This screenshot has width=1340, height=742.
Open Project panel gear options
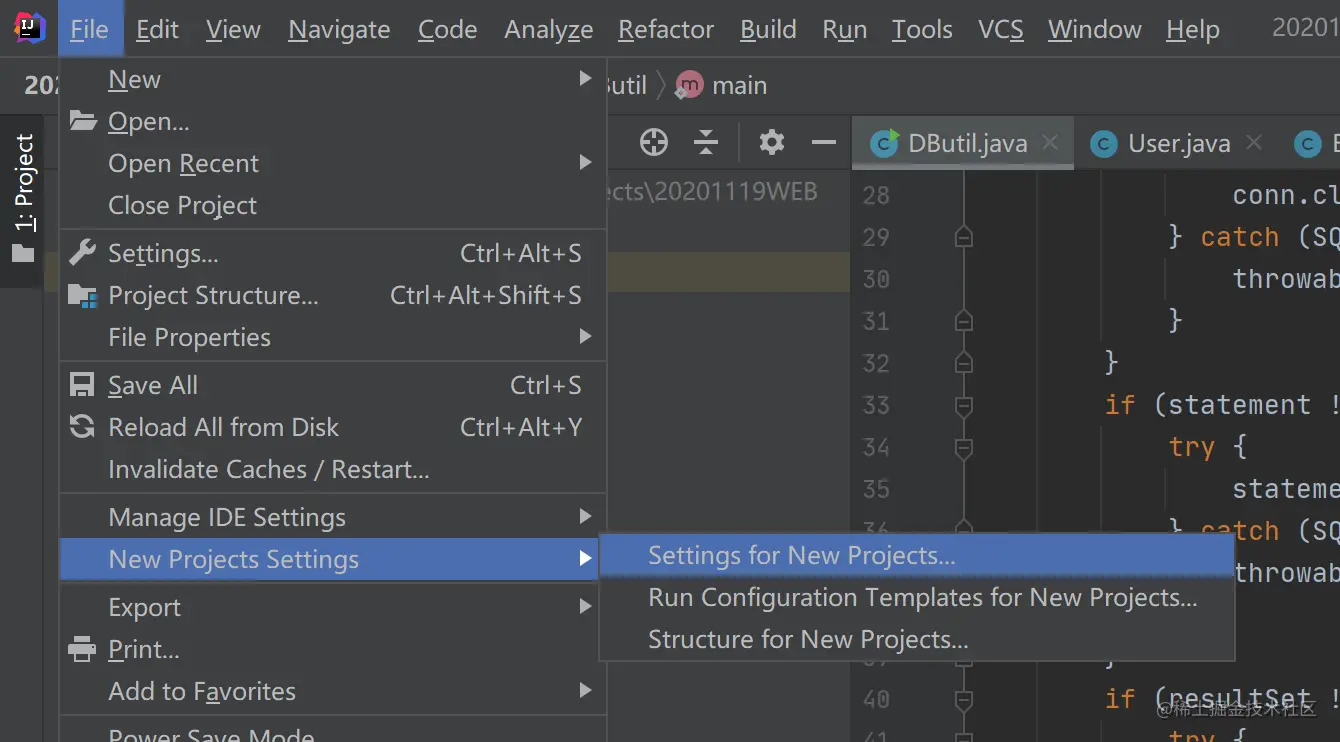771,143
